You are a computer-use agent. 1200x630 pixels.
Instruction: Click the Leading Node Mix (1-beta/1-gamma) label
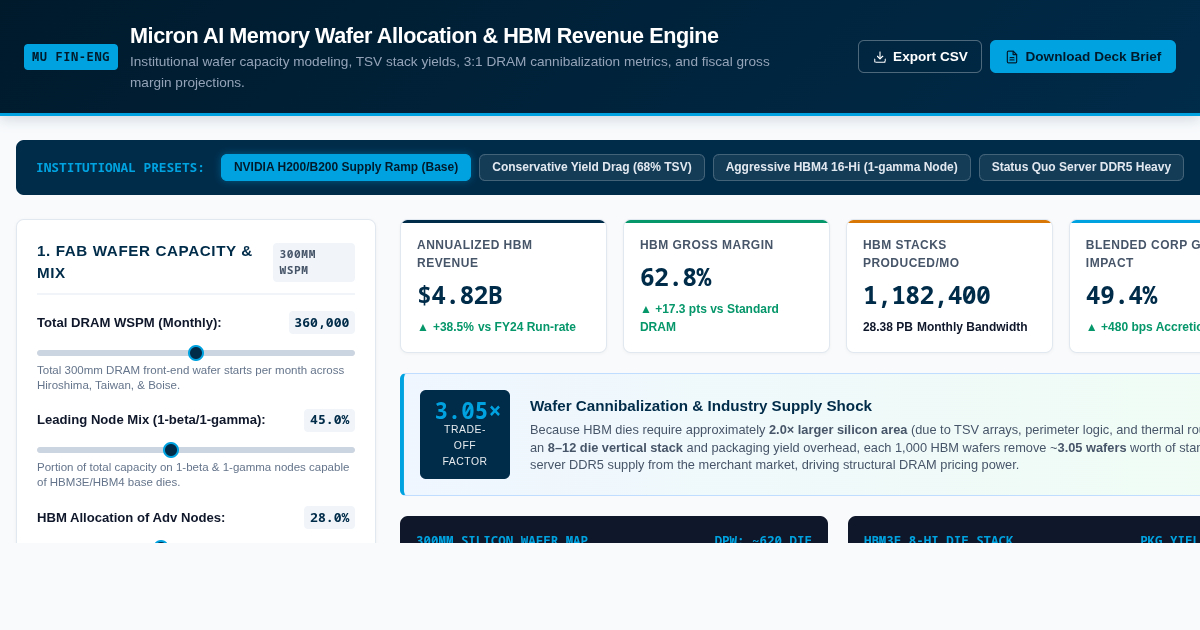[x=151, y=420]
